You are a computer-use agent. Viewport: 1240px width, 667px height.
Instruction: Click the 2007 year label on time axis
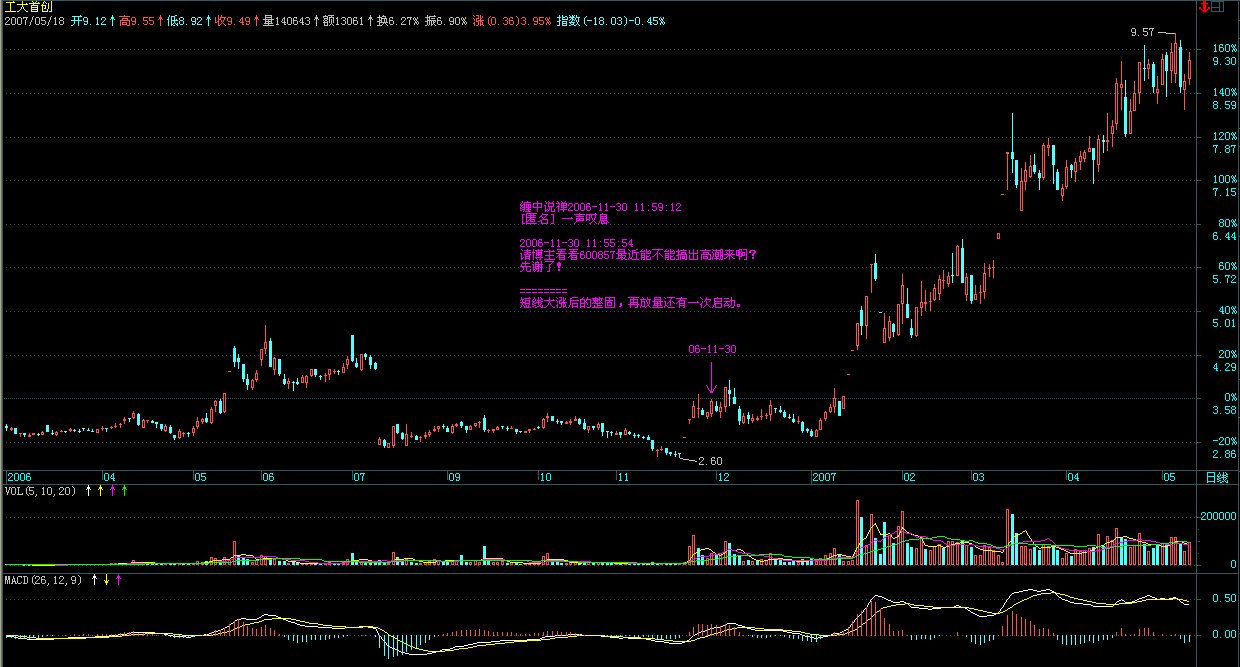click(825, 478)
